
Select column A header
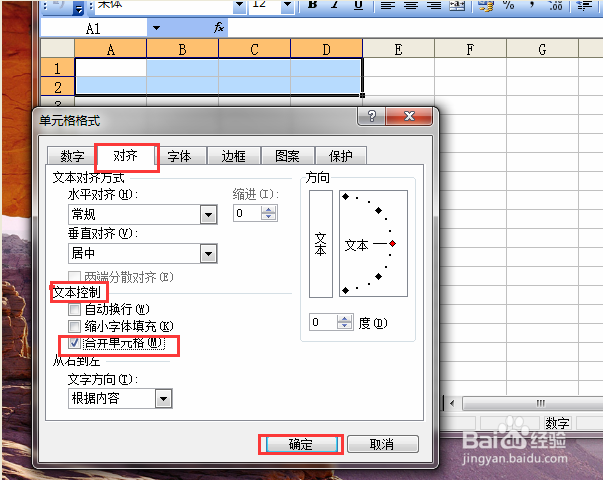[110, 49]
